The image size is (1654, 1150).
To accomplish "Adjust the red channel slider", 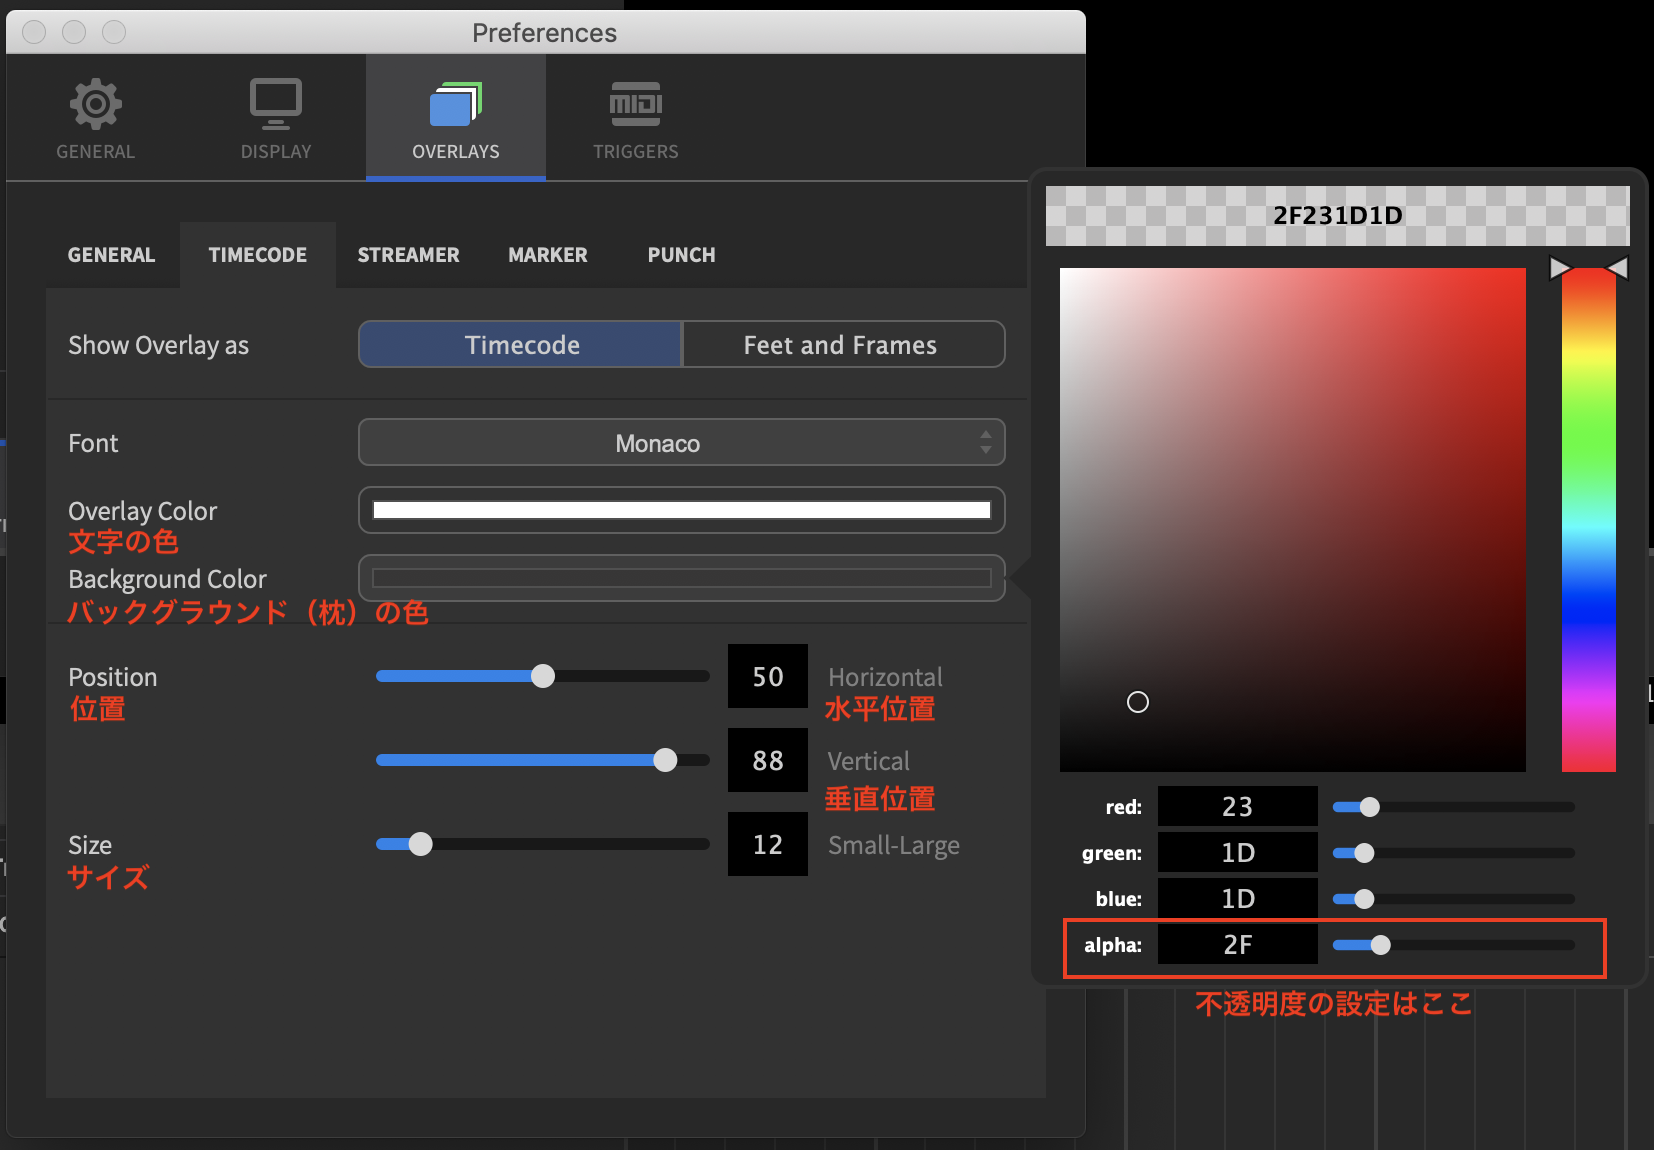I will (x=1454, y=807).
